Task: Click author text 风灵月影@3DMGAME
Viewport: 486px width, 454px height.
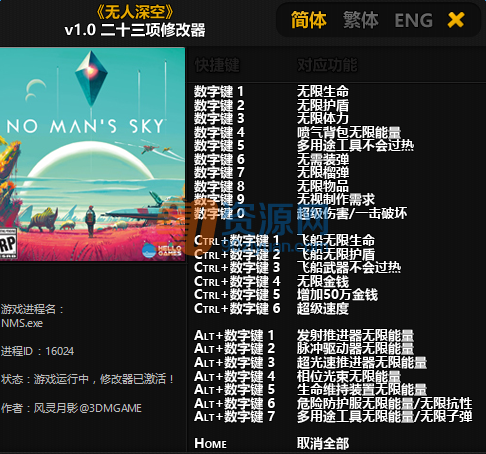Action: coord(88,408)
